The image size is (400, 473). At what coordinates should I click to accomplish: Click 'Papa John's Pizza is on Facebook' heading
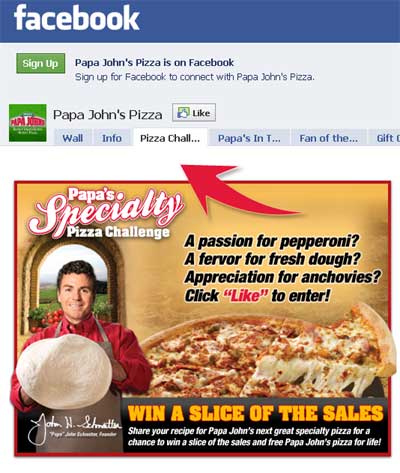(154, 62)
